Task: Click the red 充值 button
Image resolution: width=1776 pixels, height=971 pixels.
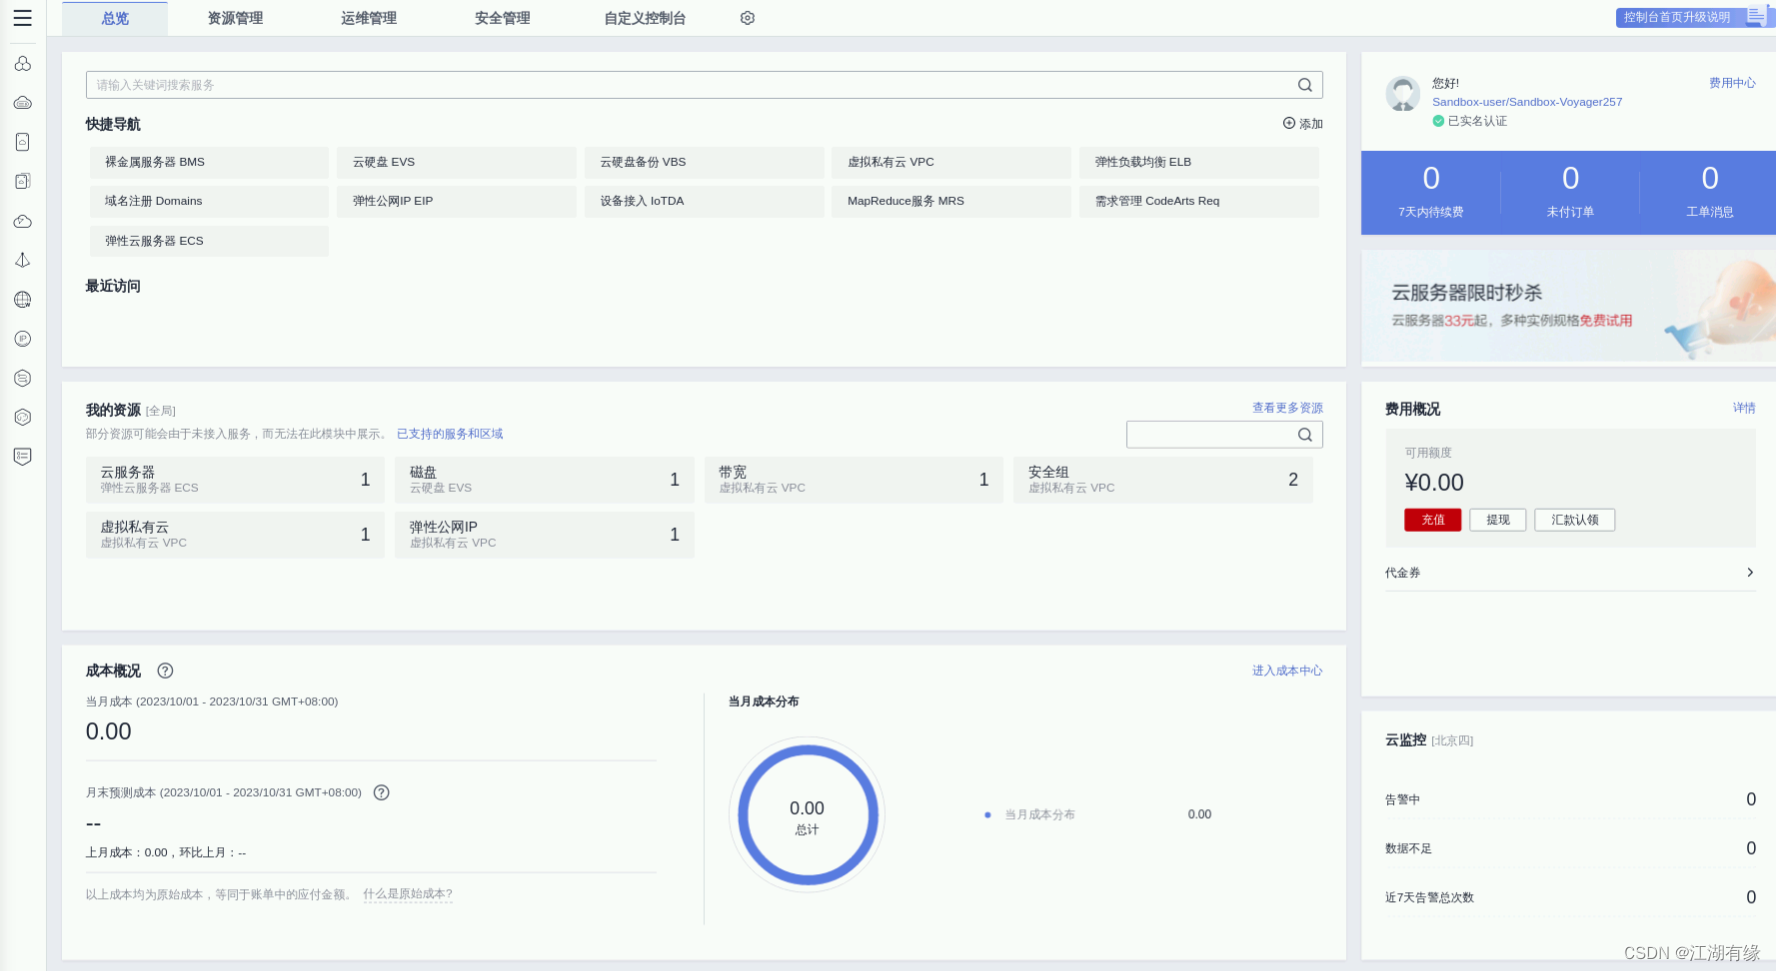Action: pos(1433,520)
